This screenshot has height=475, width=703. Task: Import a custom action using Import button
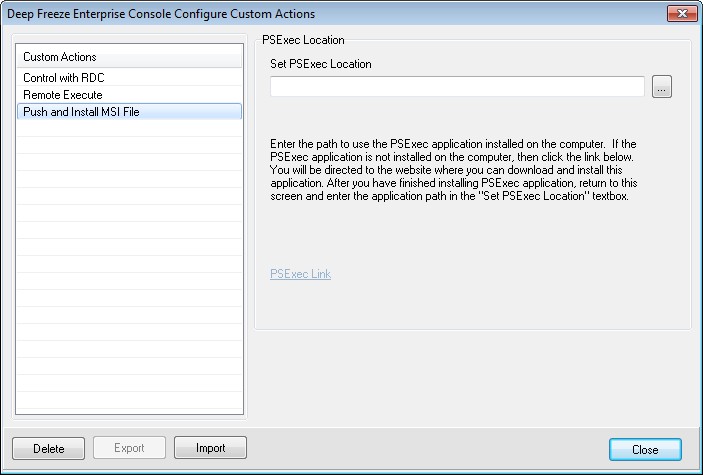click(x=210, y=448)
